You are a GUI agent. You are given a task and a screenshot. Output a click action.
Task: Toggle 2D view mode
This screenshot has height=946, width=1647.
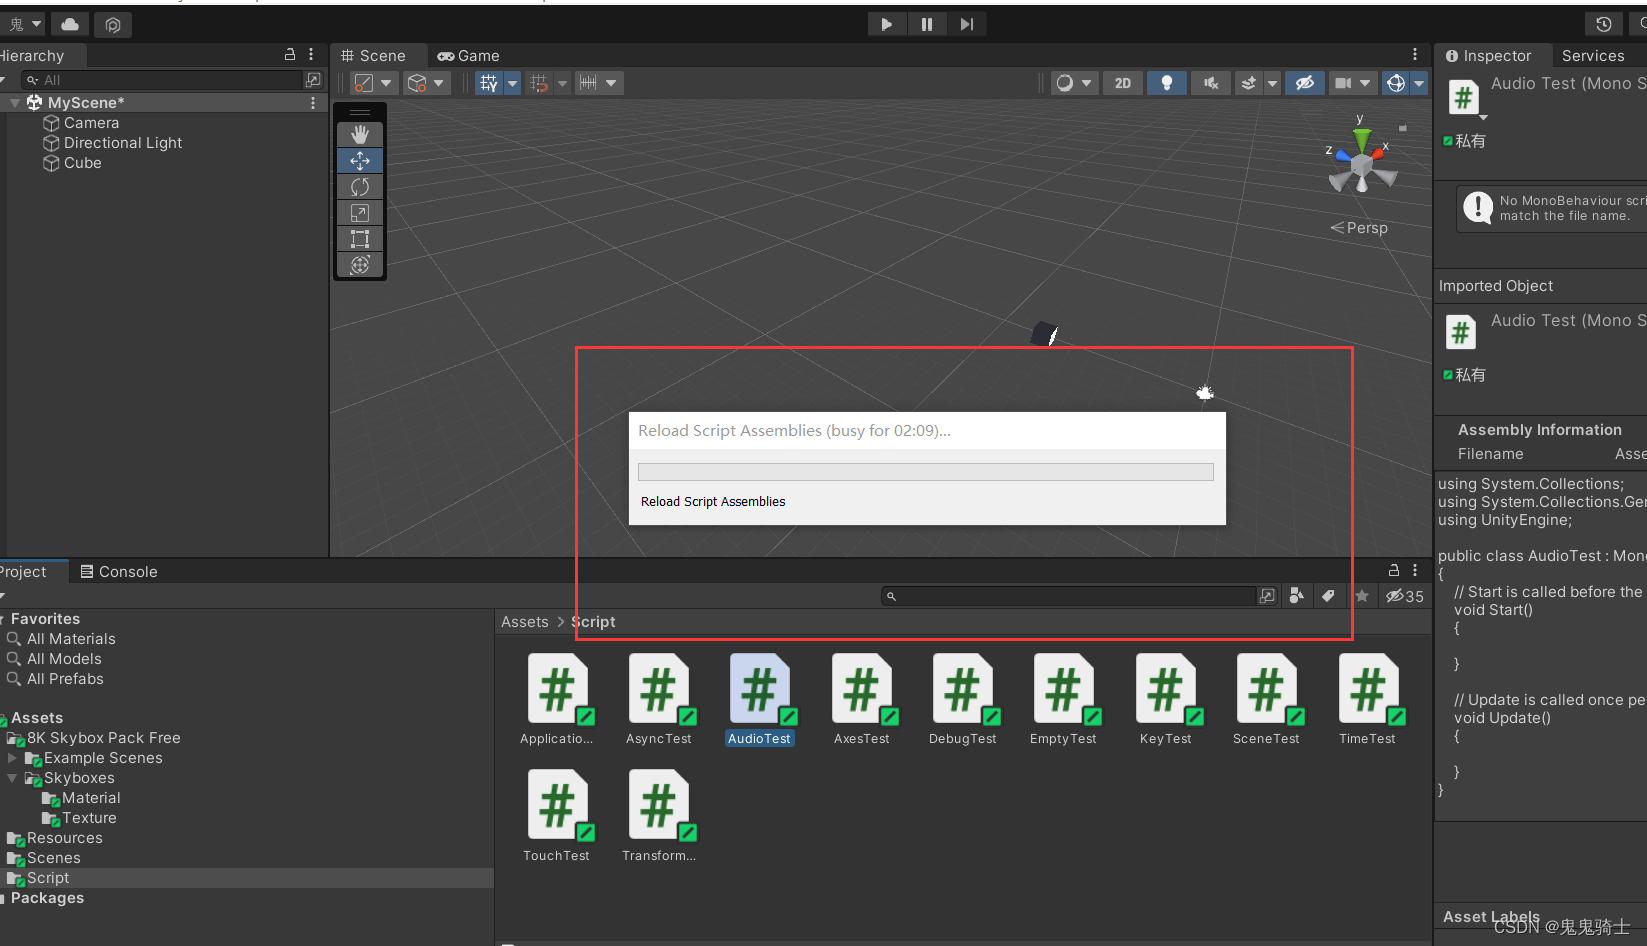[x=1121, y=83]
